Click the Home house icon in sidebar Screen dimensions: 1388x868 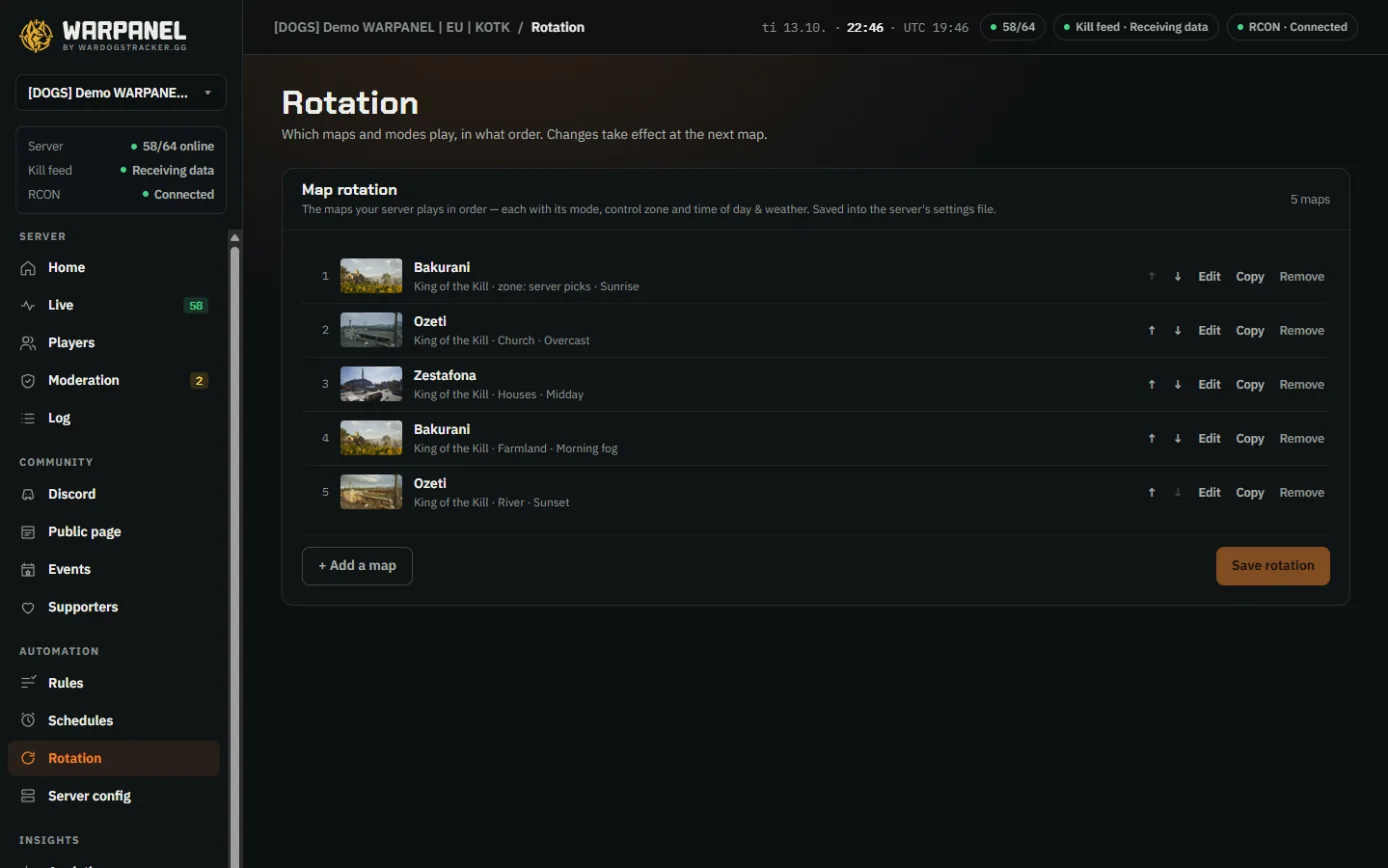28,268
